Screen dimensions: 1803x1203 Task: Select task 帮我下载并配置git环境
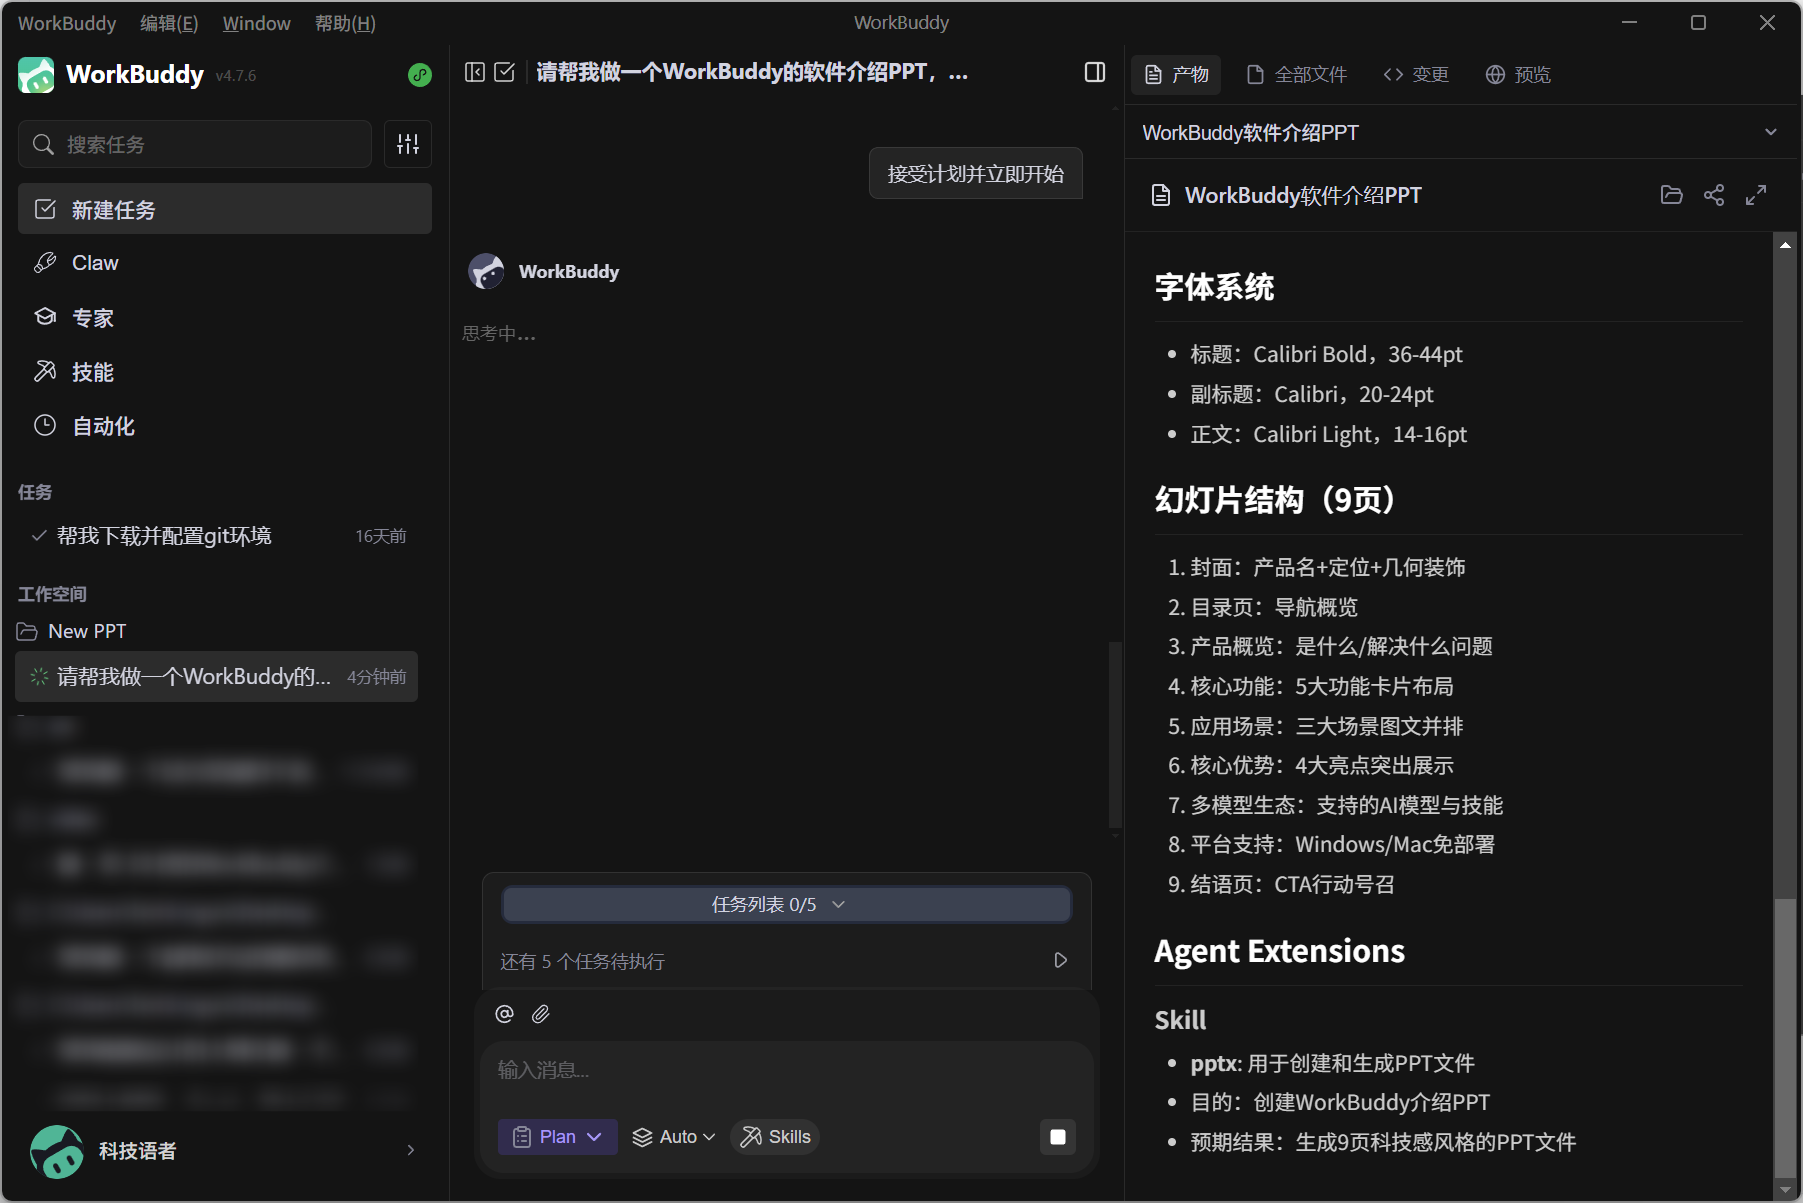click(218, 536)
